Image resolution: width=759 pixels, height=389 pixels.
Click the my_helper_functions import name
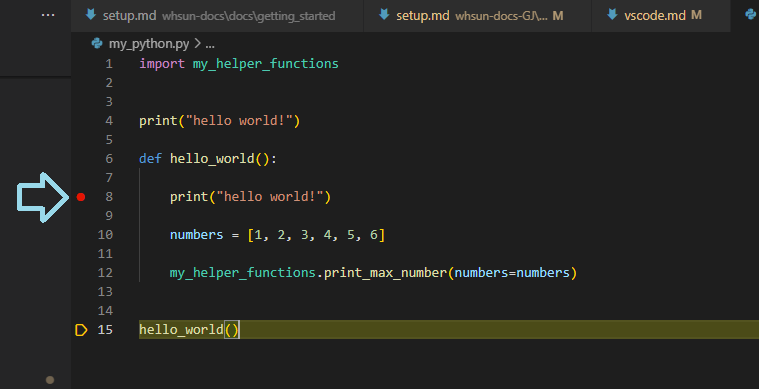click(x=265, y=64)
